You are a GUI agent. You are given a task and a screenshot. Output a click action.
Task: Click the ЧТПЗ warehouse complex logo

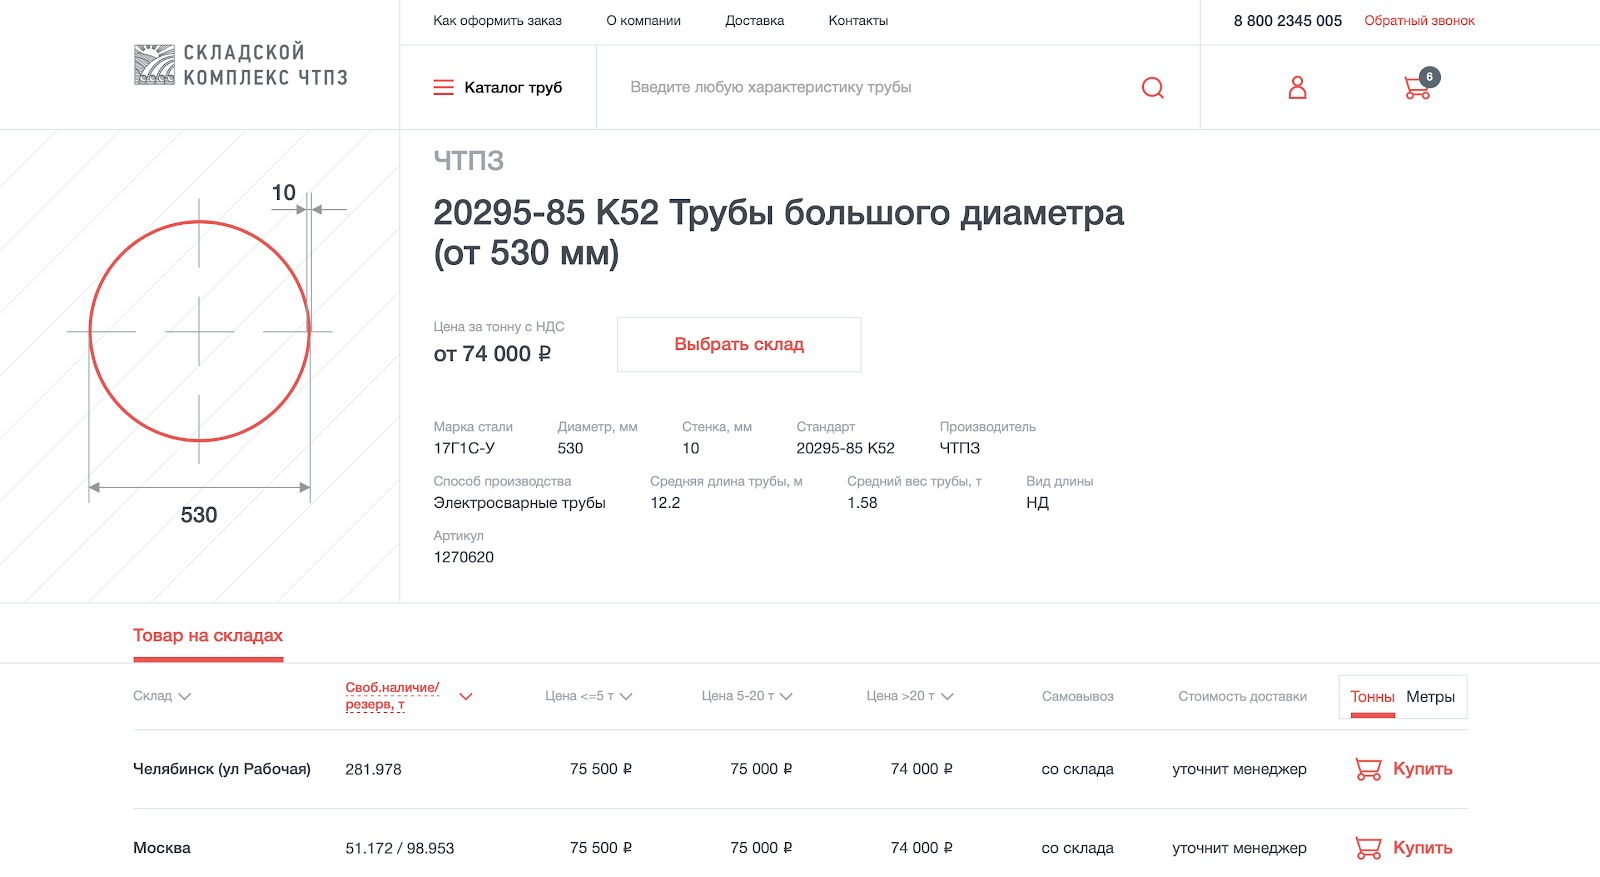[x=241, y=65]
